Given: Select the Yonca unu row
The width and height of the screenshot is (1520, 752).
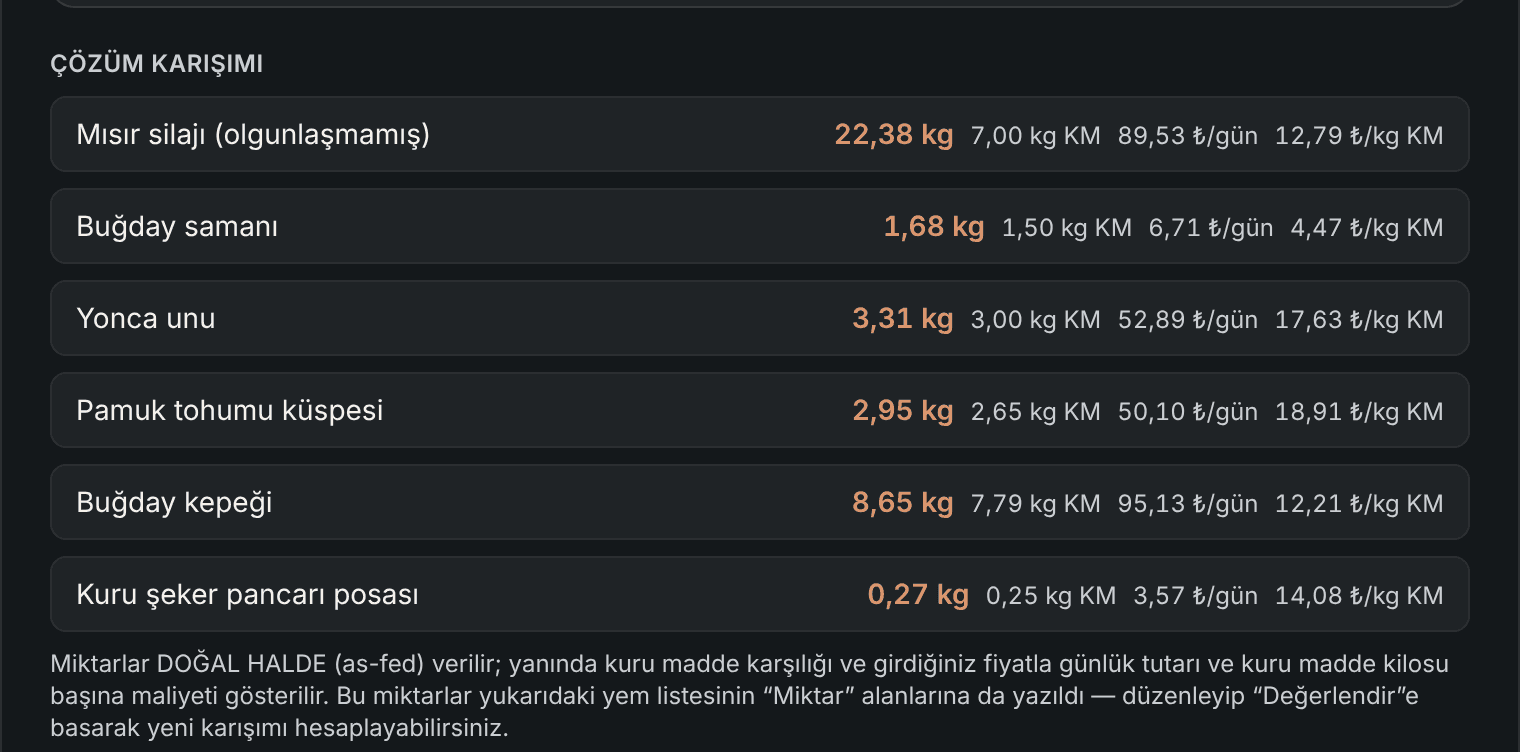Looking at the screenshot, I should point(759,318).
